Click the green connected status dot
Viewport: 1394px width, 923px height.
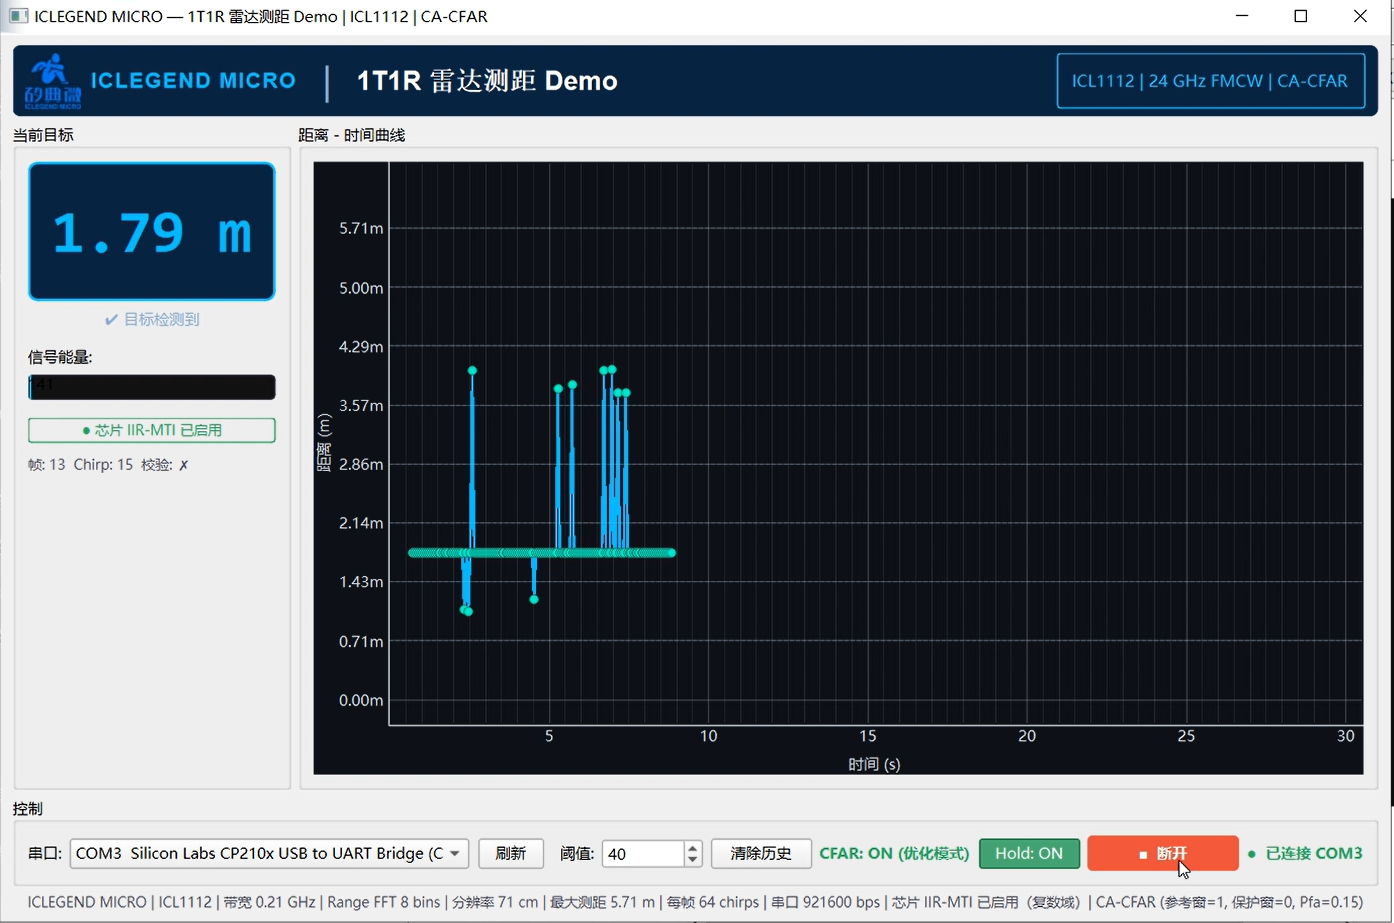[1251, 854]
